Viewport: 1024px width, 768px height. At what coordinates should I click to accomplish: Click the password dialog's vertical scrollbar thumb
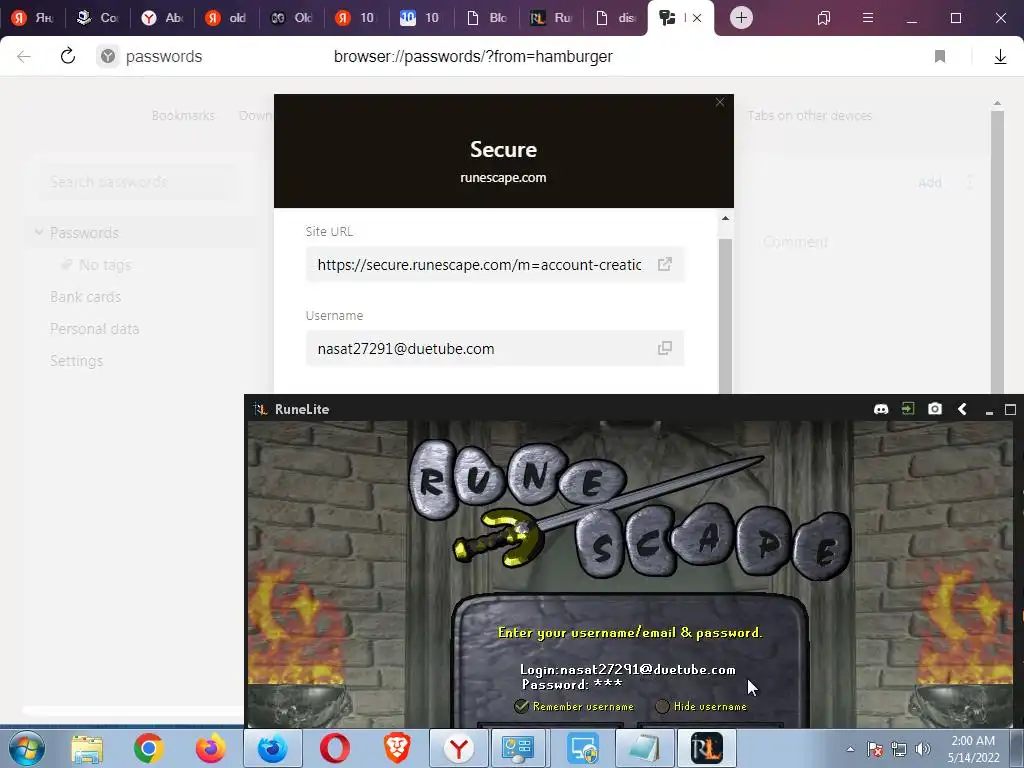click(x=725, y=315)
